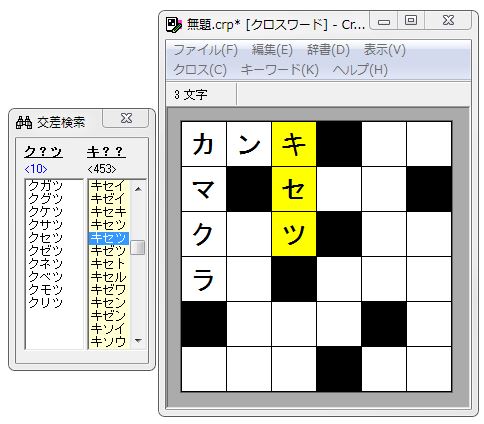Click the grid cell containing ラ
The image size is (484, 424).
[x=204, y=279]
